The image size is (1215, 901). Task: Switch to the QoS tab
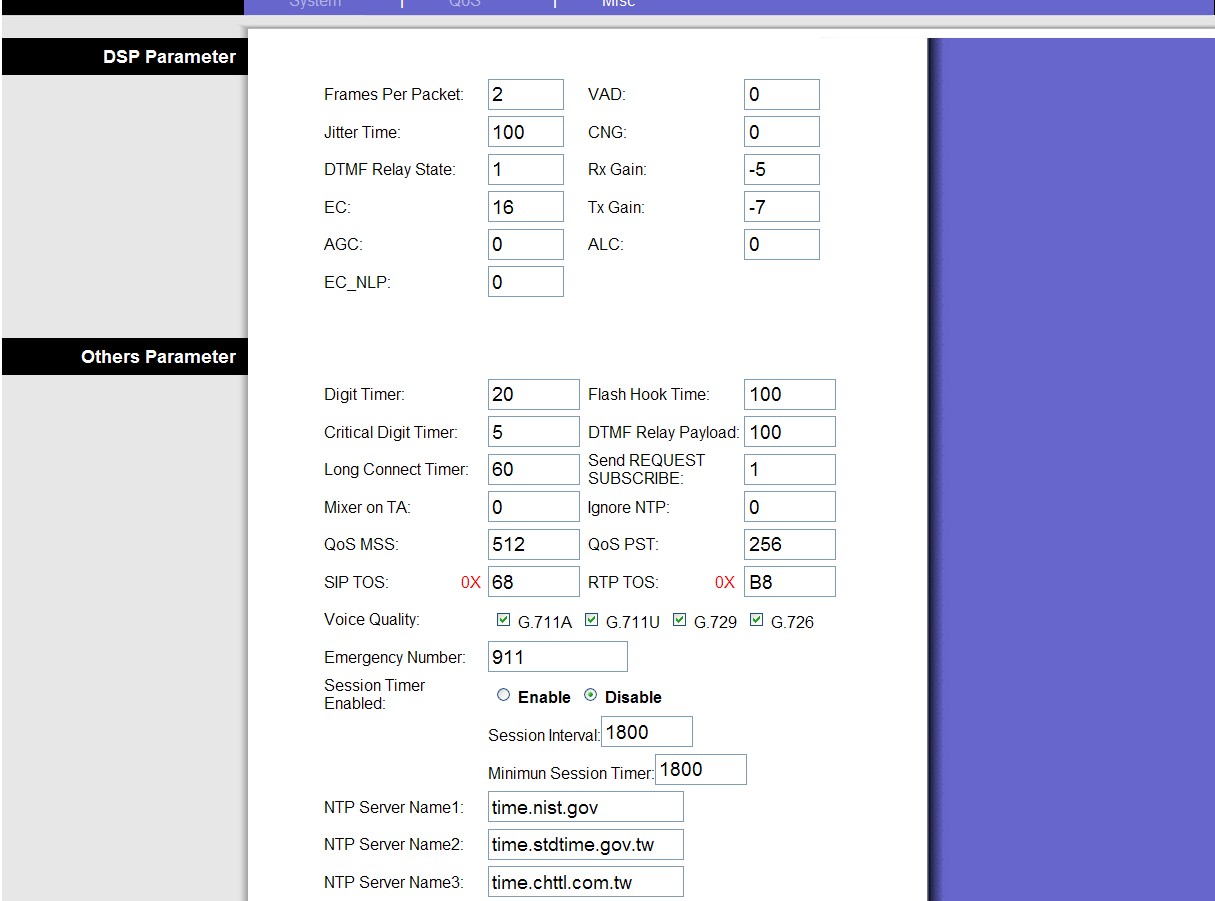coord(465,4)
